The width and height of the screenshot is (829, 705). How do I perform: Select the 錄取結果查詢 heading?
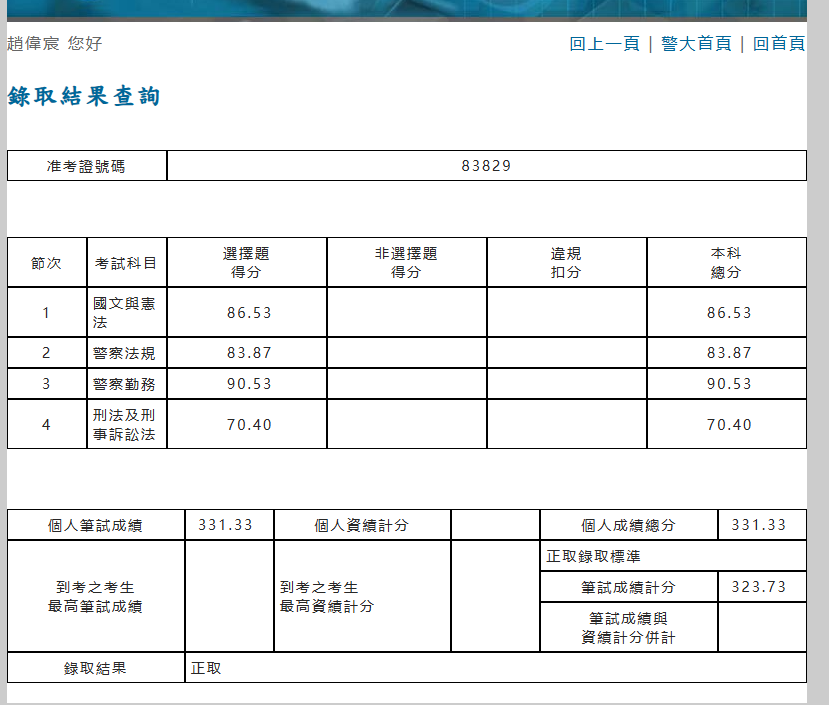pos(84,96)
